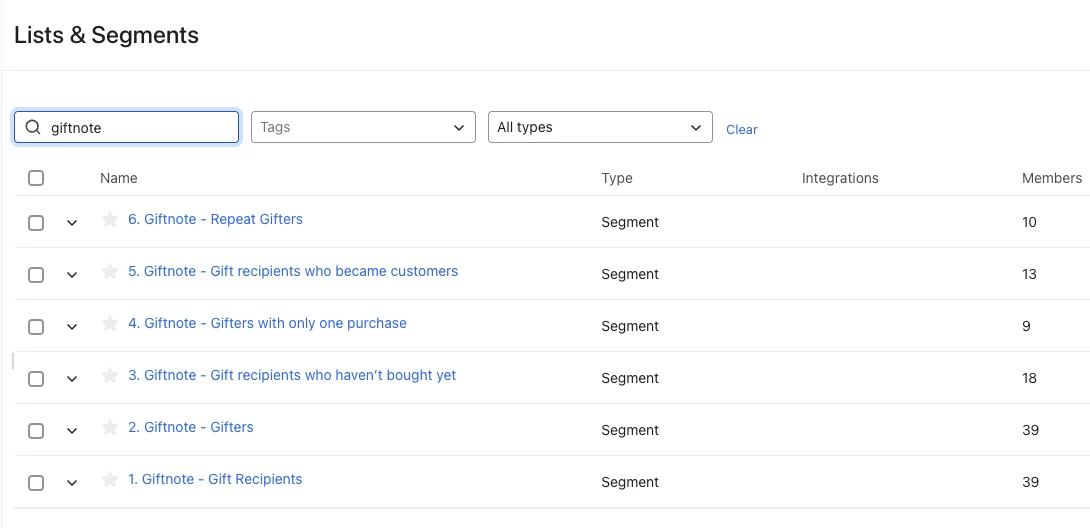
Task: Click the Name column header
Action: coord(119,179)
